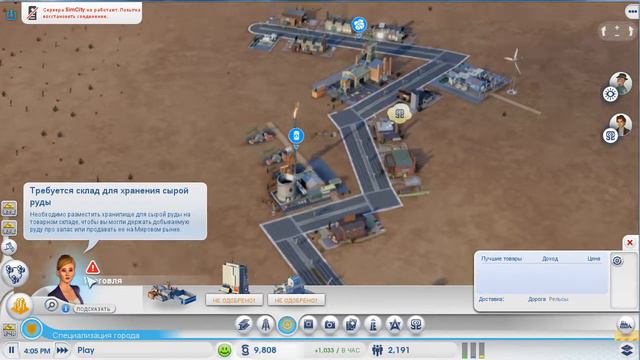Click the 2,191 population count

[399, 350]
